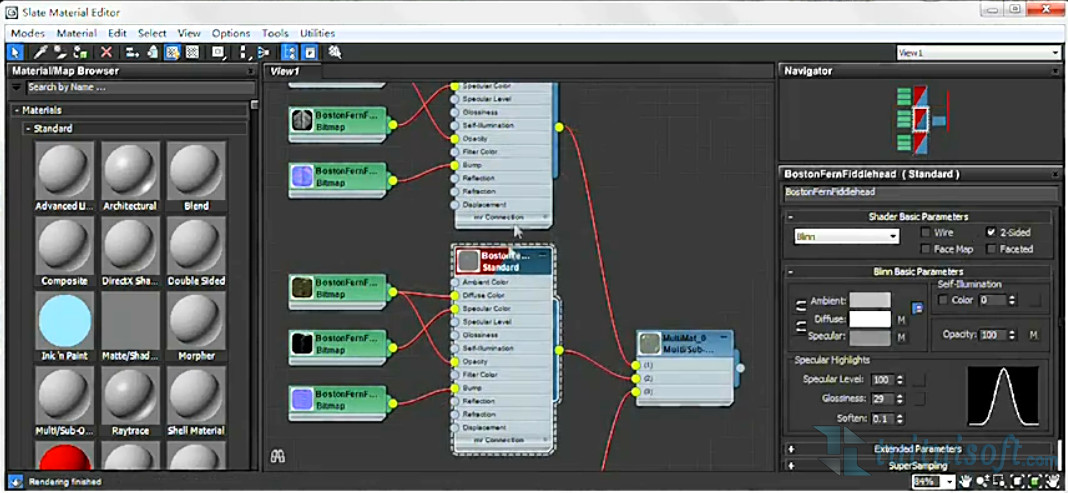
Task: Click the Architectural material sphere
Action: pyautogui.click(x=130, y=171)
